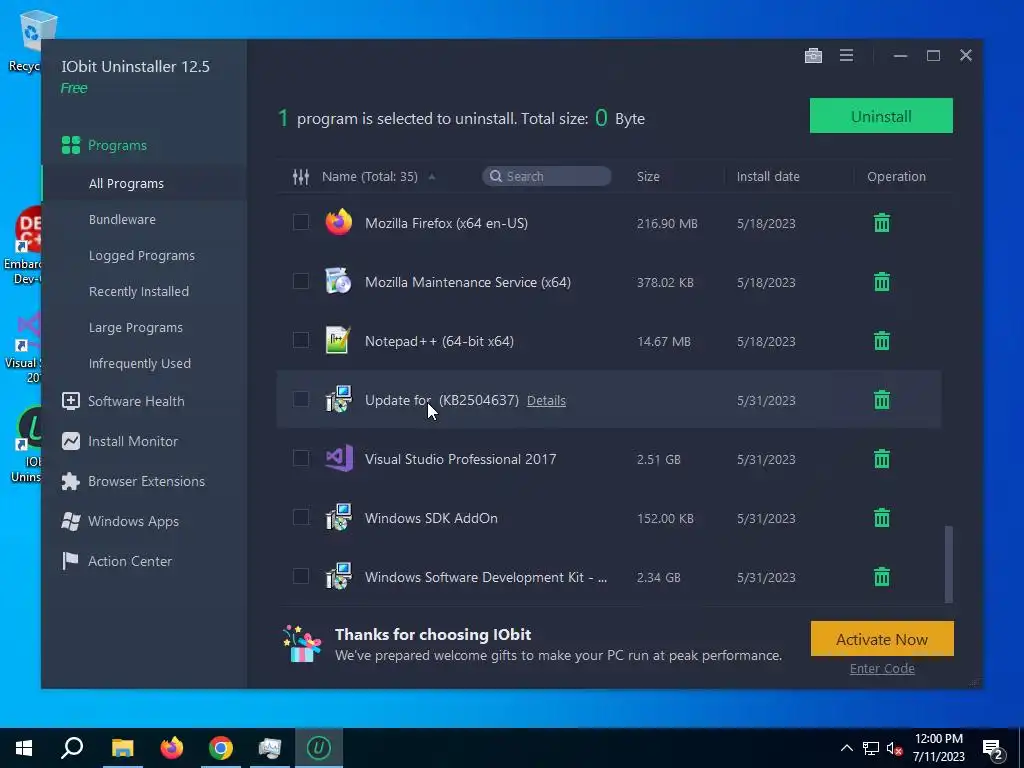Click the Notepad++ program icon

click(x=338, y=340)
